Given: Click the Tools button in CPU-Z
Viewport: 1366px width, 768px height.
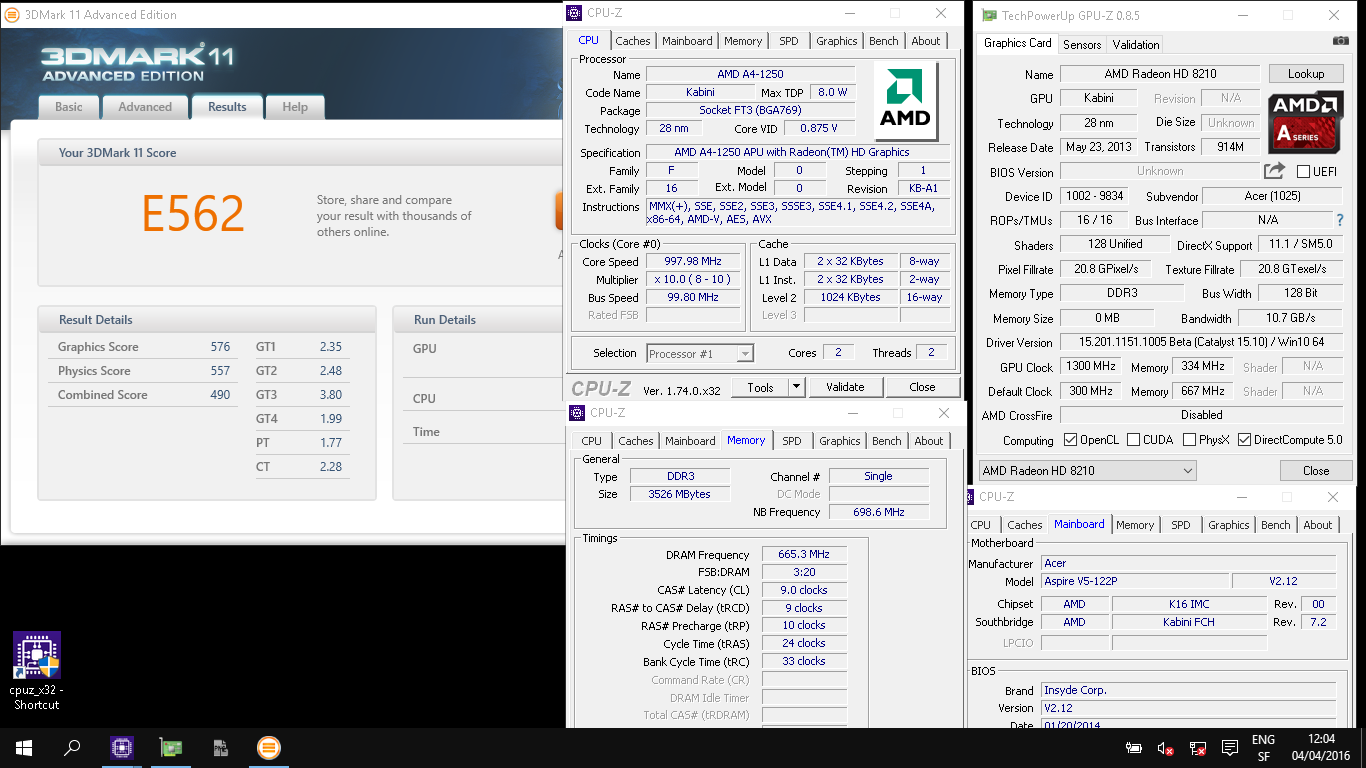Looking at the screenshot, I should [x=760, y=387].
